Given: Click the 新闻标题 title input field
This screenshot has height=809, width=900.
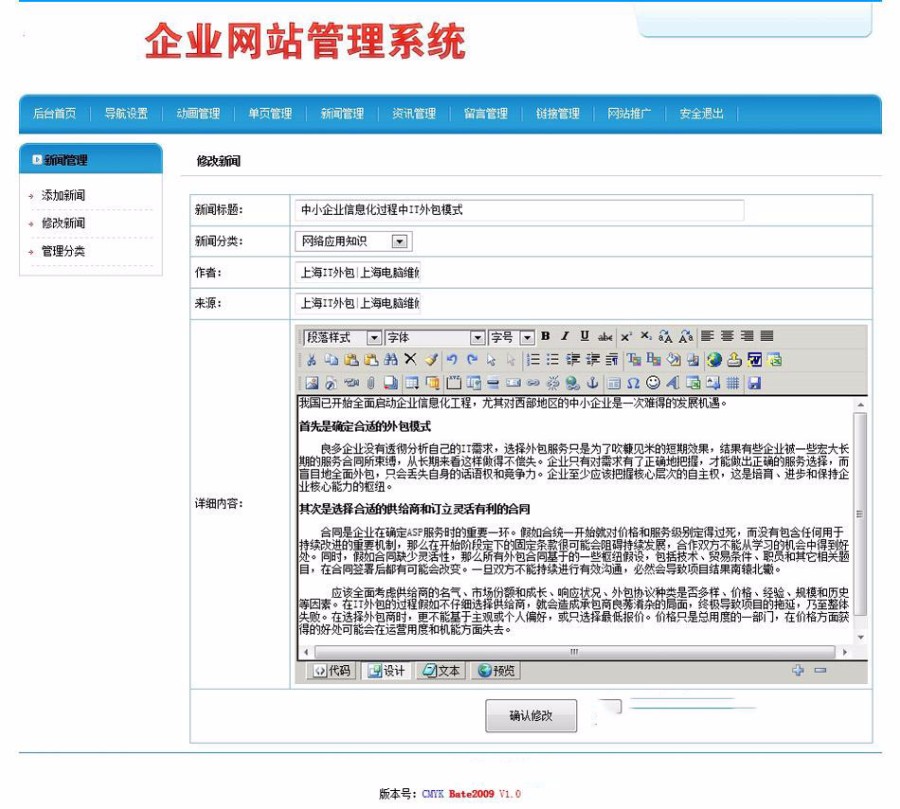Looking at the screenshot, I should point(519,210).
